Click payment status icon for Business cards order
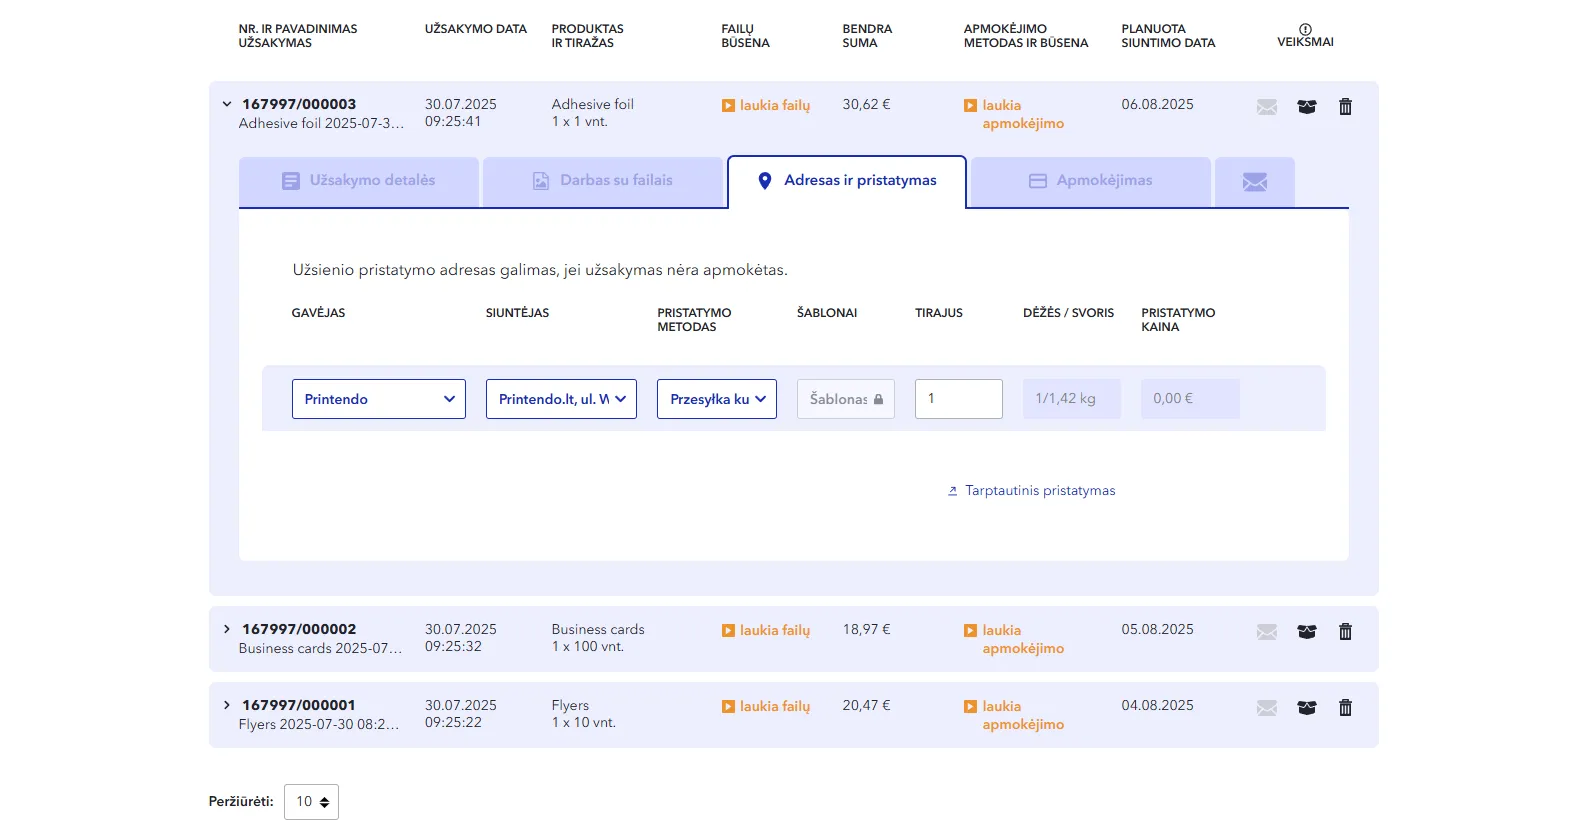Screen dimensions: 1587x835 tap(970, 631)
